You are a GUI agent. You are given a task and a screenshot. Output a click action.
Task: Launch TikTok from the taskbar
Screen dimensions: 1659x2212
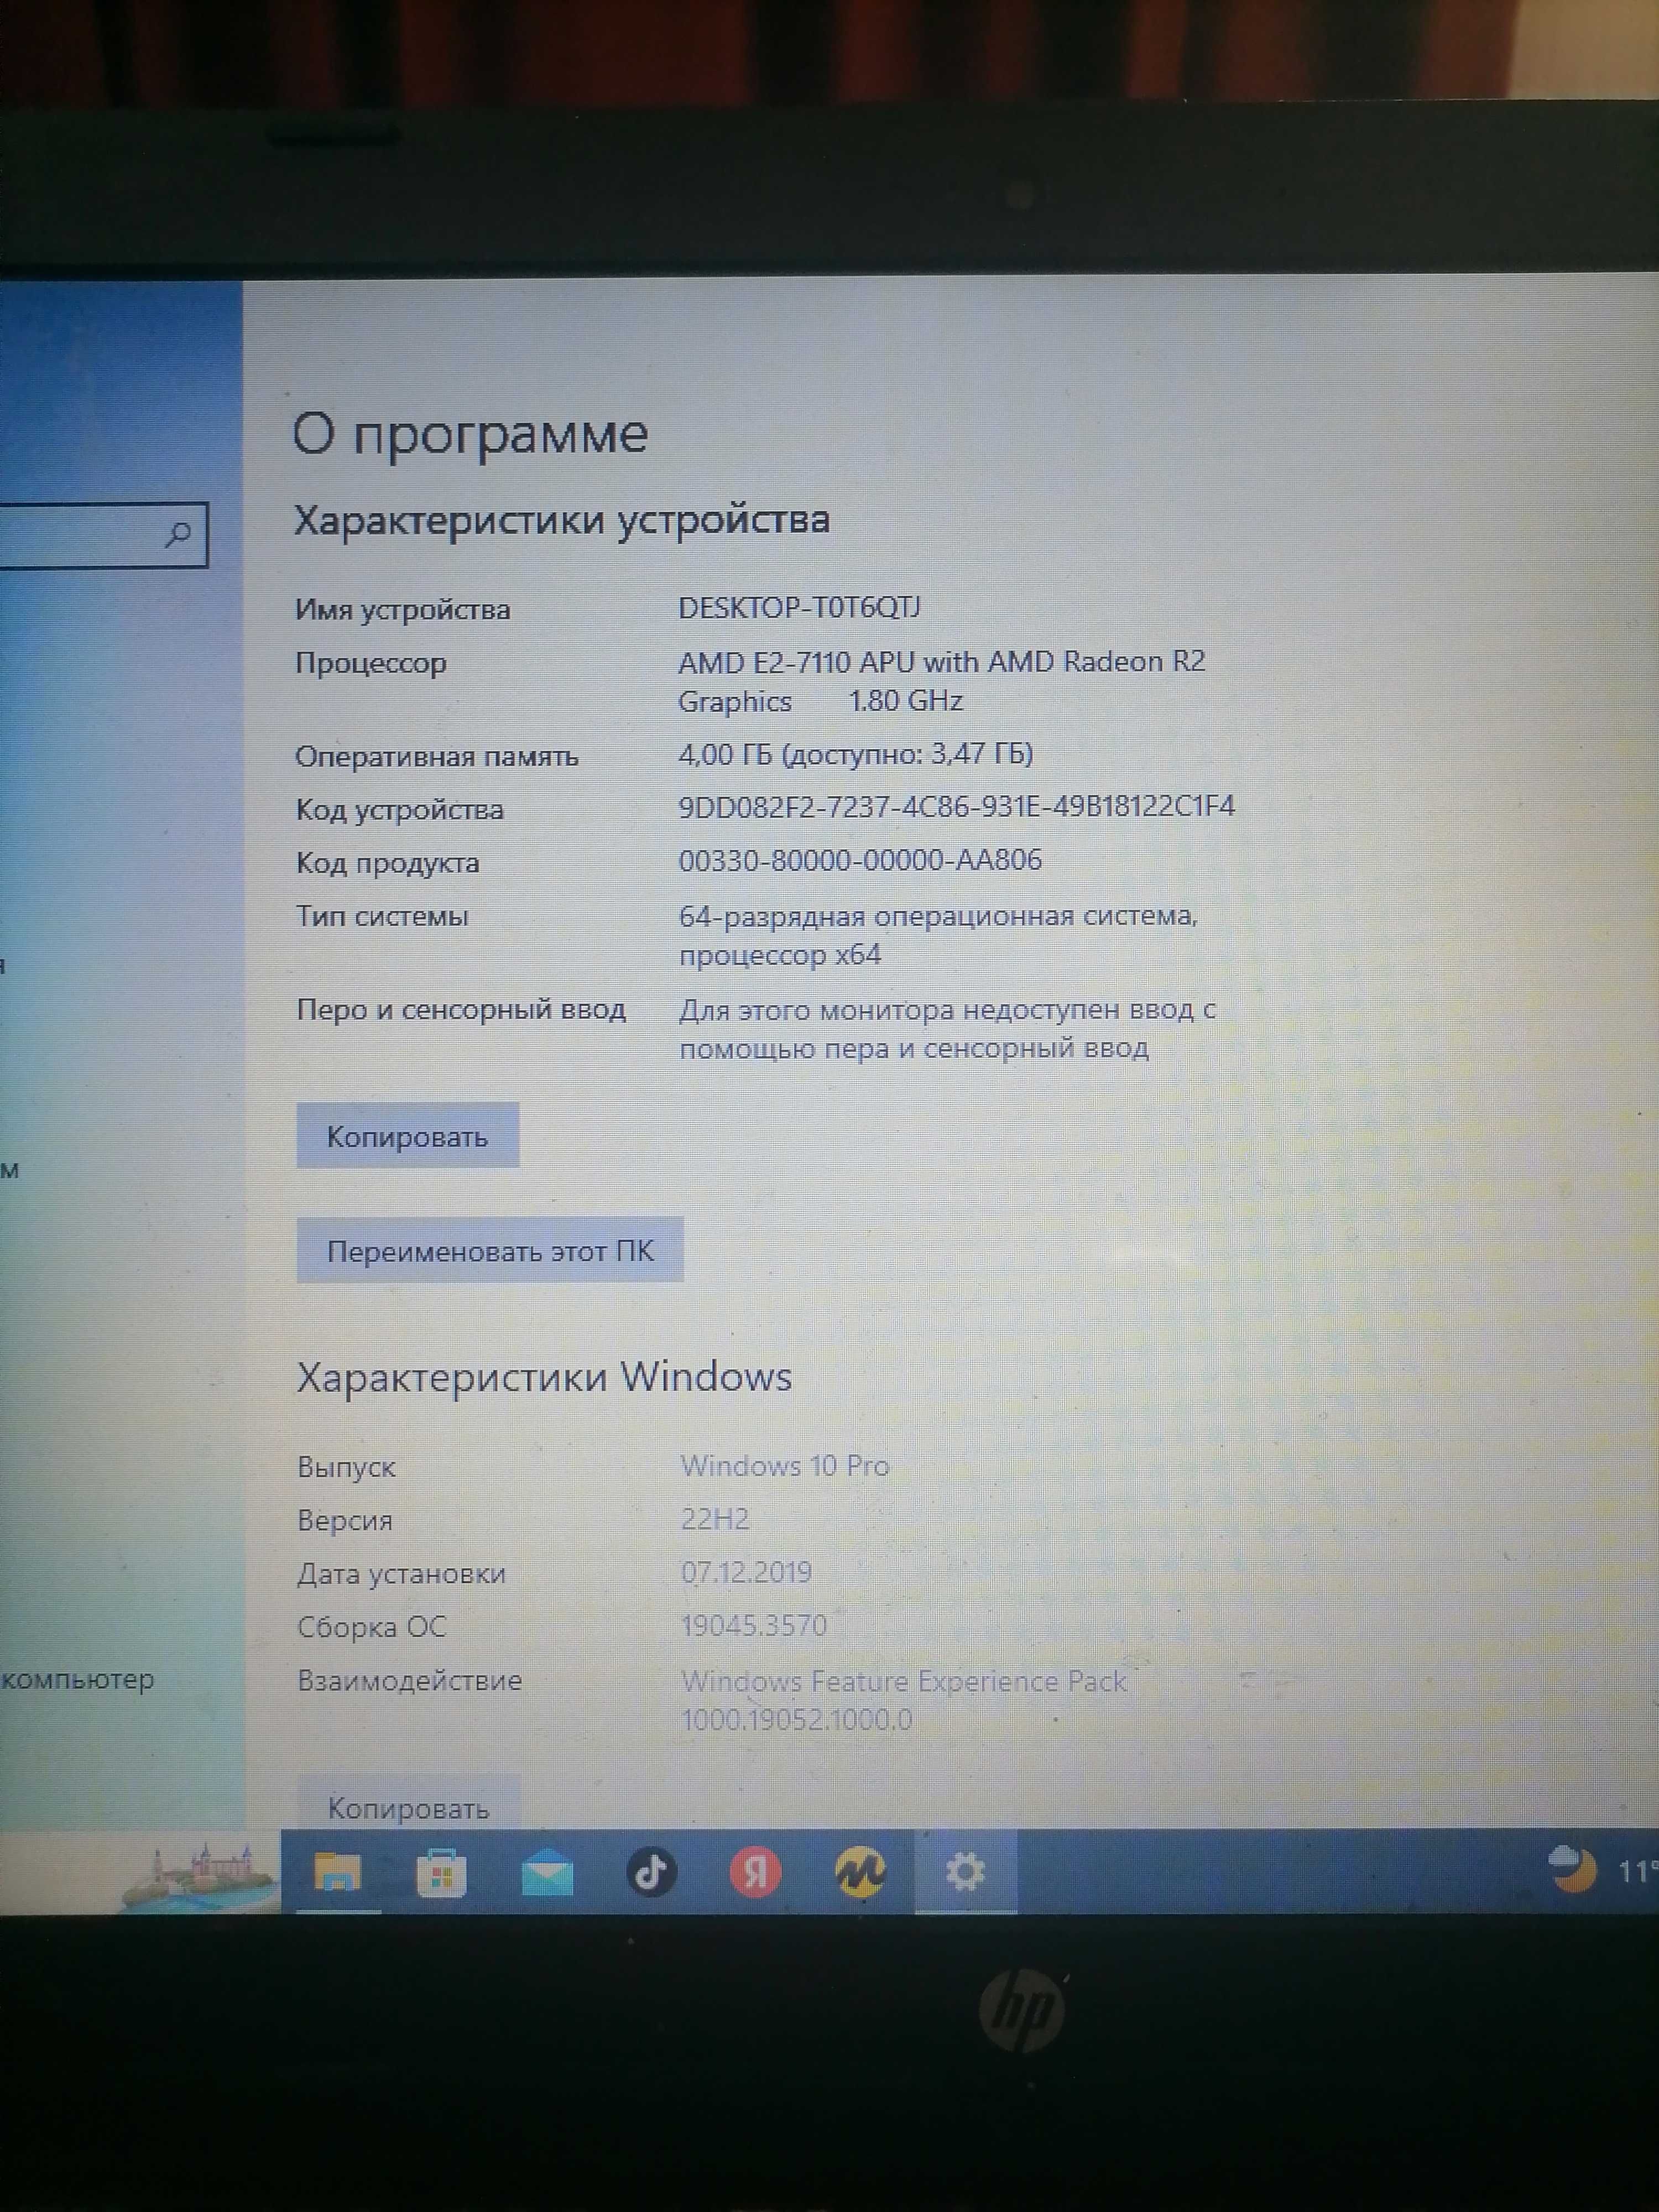click(x=651, y=1871)
